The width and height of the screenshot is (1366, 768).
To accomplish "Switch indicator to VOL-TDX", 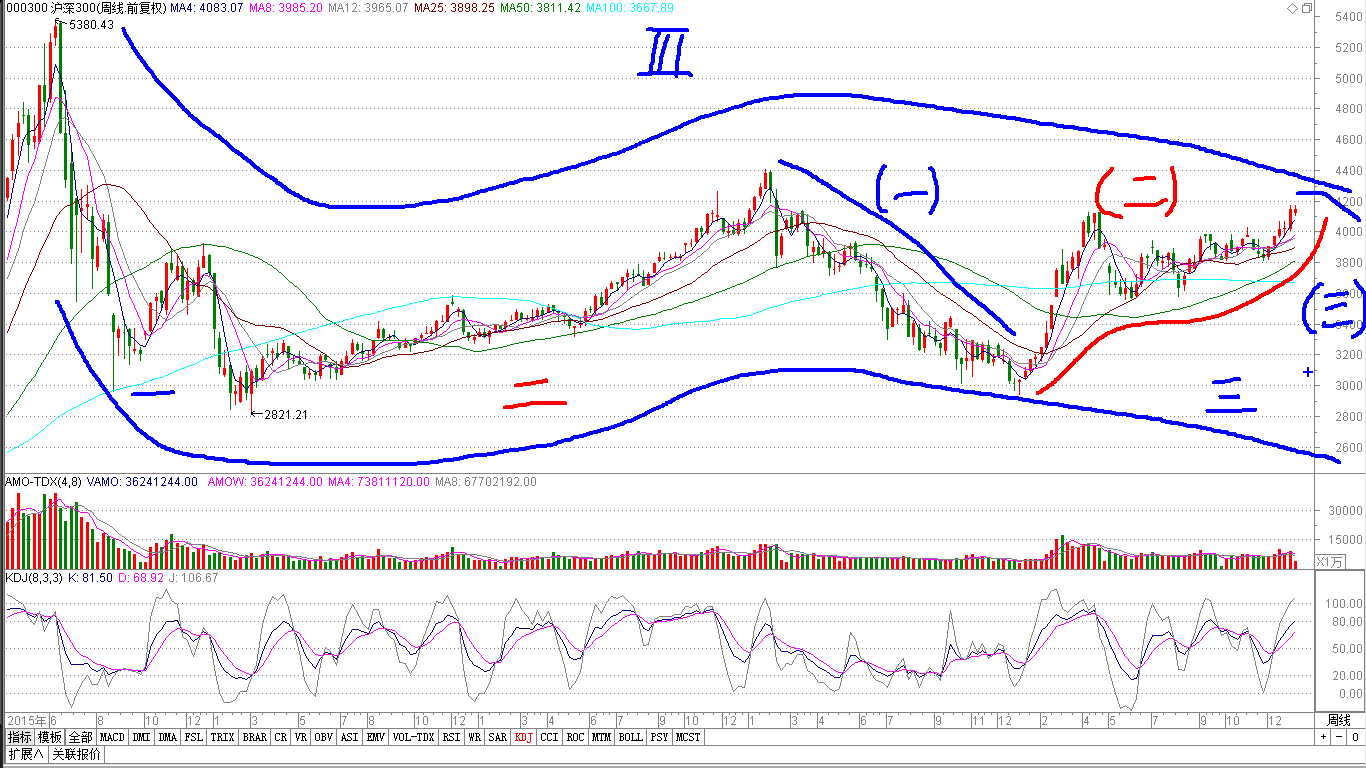I will 413,737.
